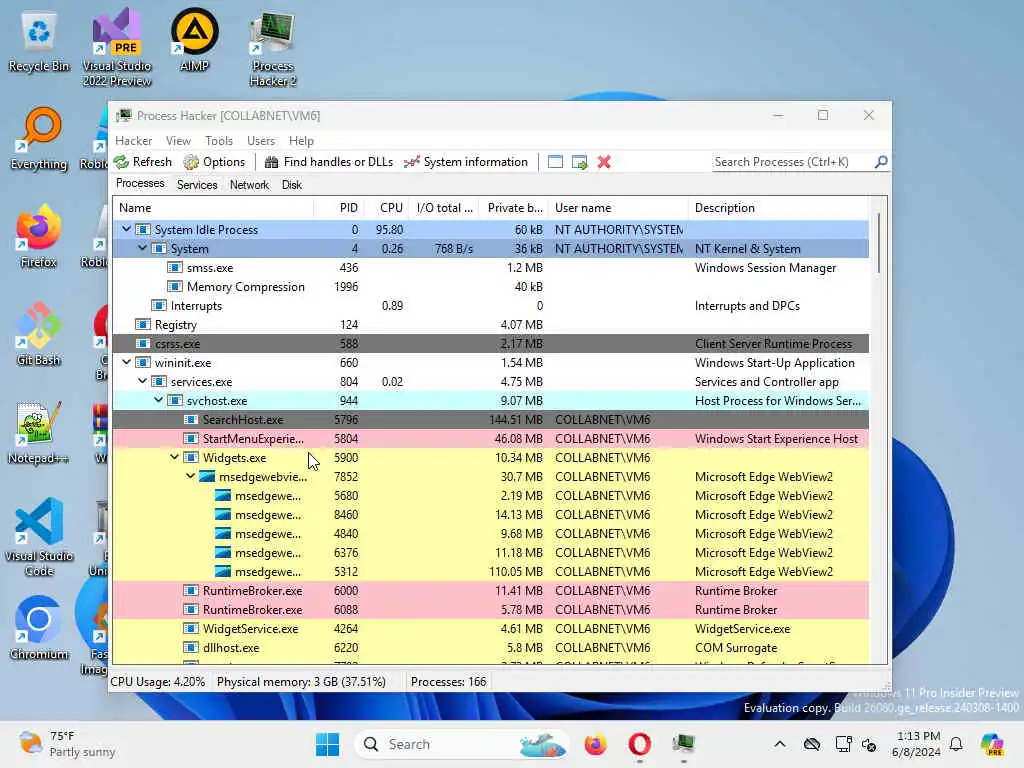Select the dllhost.exe process row
This screenshot has width=1024, height=768.
point(490,647)
